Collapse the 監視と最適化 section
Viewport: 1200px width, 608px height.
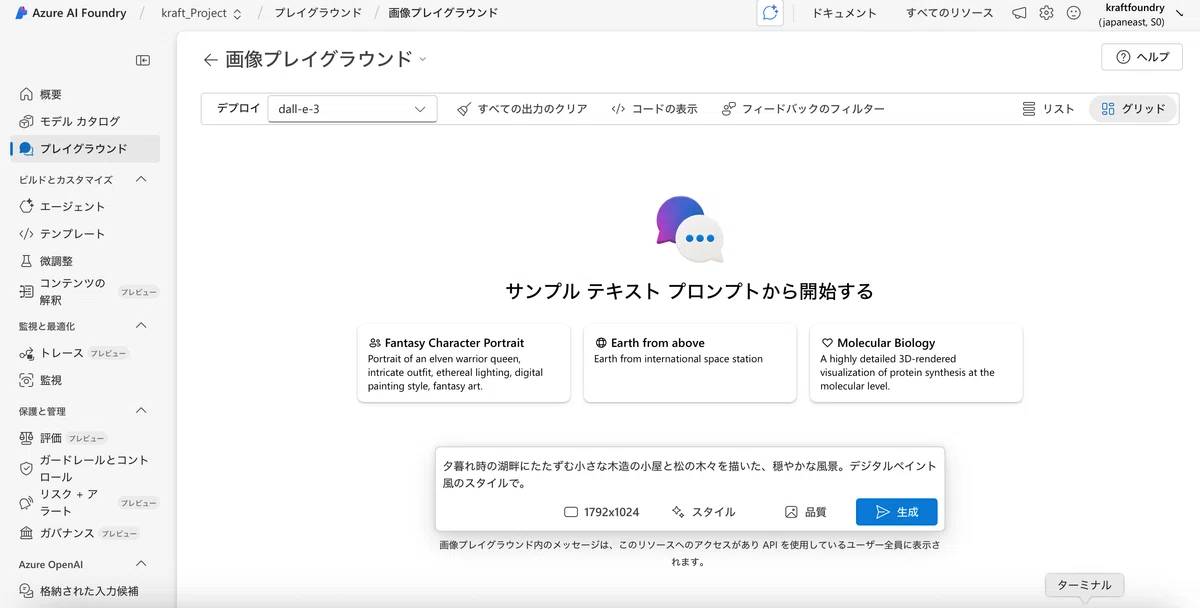(141, 326)
